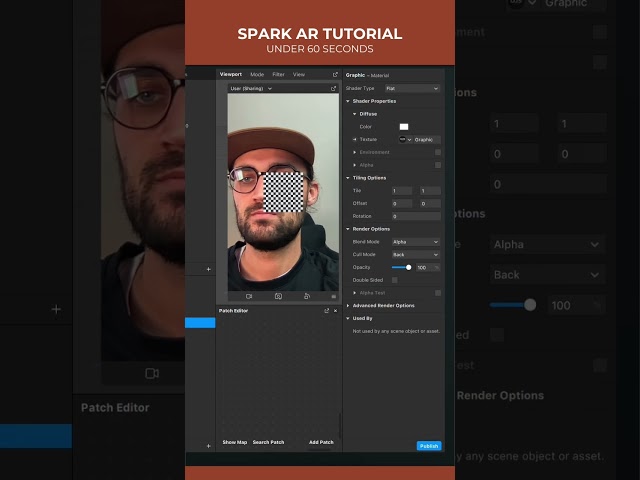
Task: Click Add Patch in Patch Editor
Action: [321, 442]
